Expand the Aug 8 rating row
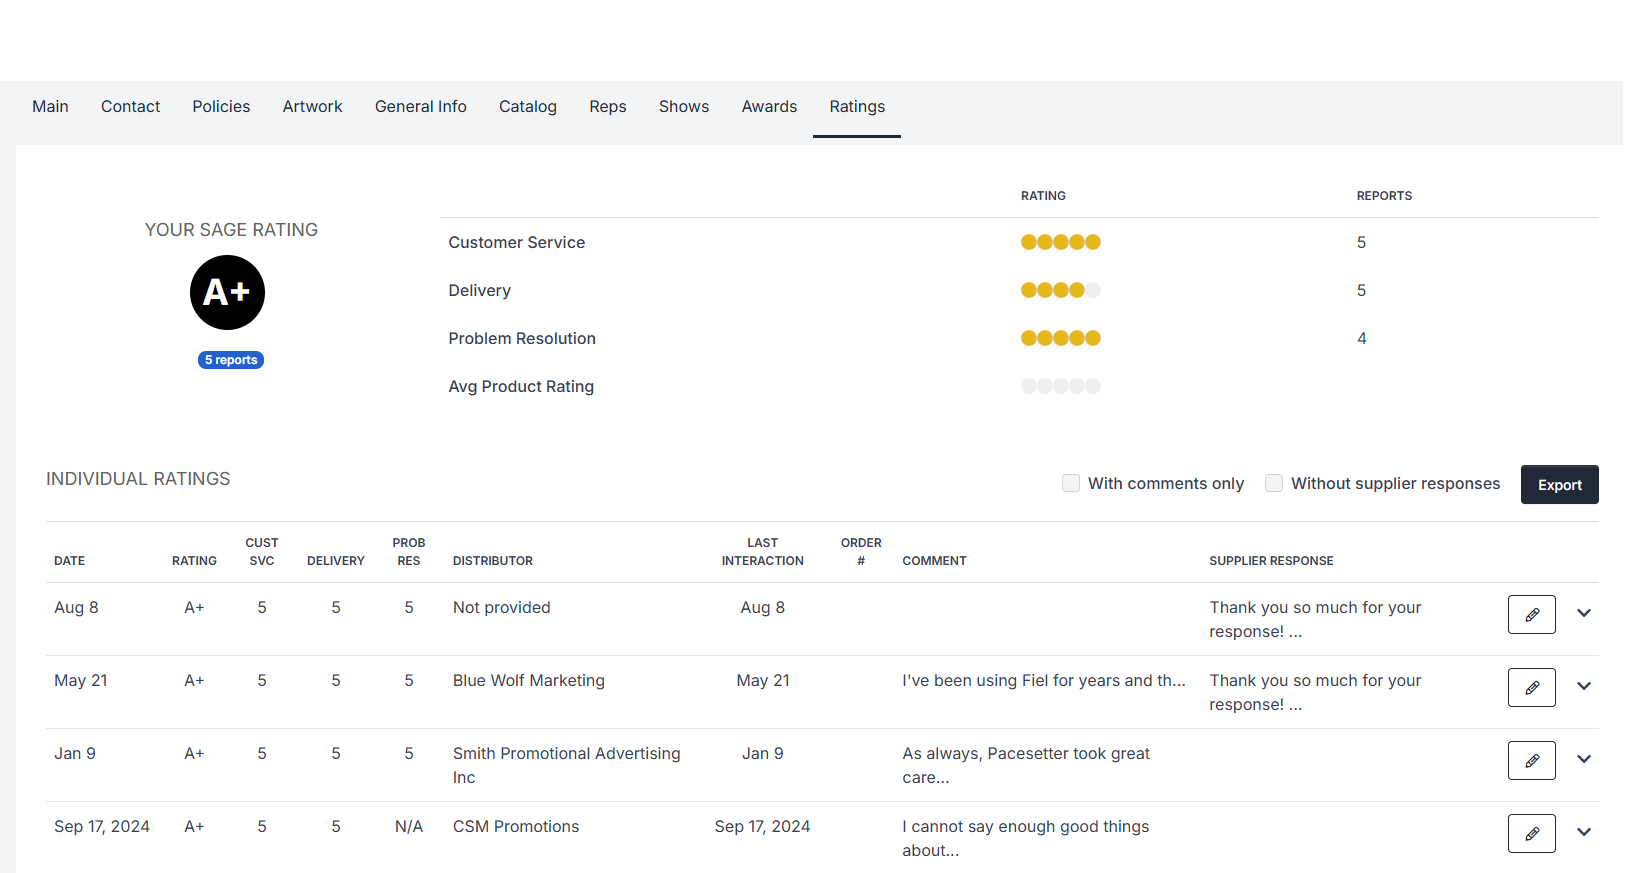The height and width of the screenshot is (873, 1628). click(x=1584, y=613)
